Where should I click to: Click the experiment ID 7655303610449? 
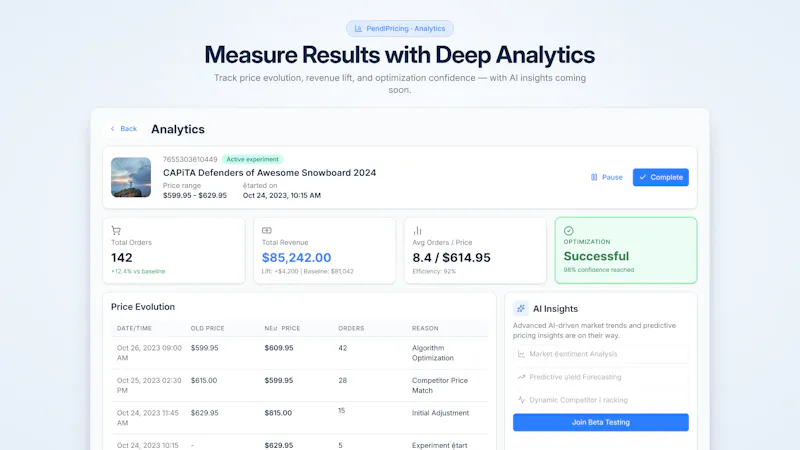tap(190, 159)
